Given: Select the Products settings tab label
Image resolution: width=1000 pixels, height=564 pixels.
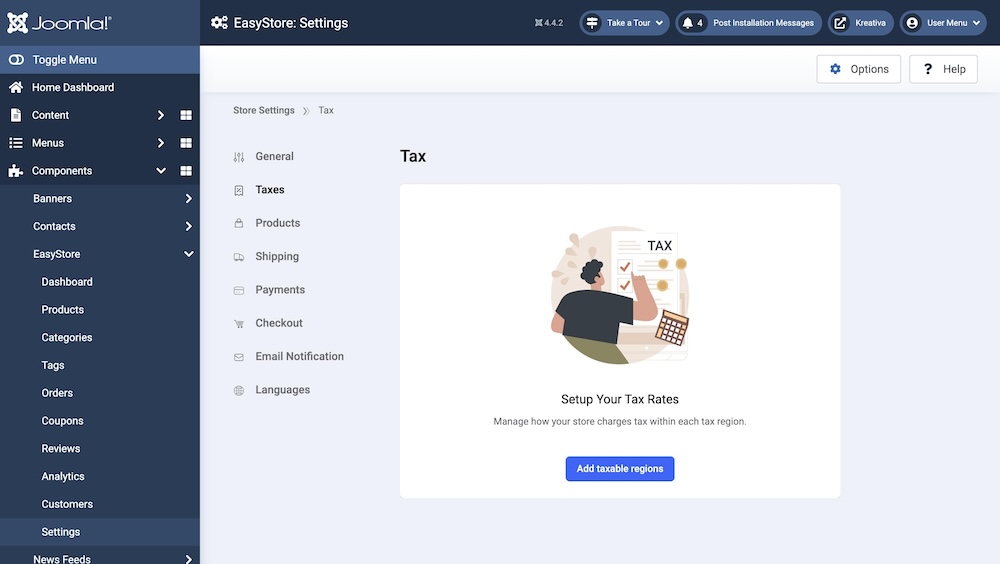Looking at the screenshot, I should 277,223.
